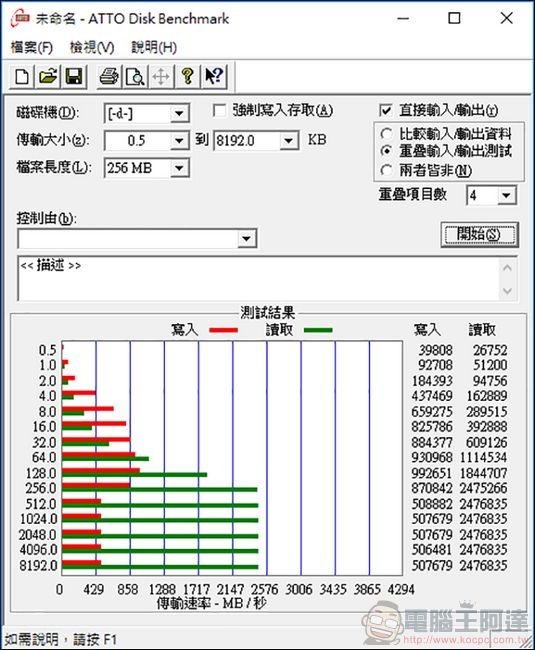Enable the 強制寫入存取(A) checkbox
This screenshot has height=650, width=535.
pyautogui.click(x=219, y=111)
